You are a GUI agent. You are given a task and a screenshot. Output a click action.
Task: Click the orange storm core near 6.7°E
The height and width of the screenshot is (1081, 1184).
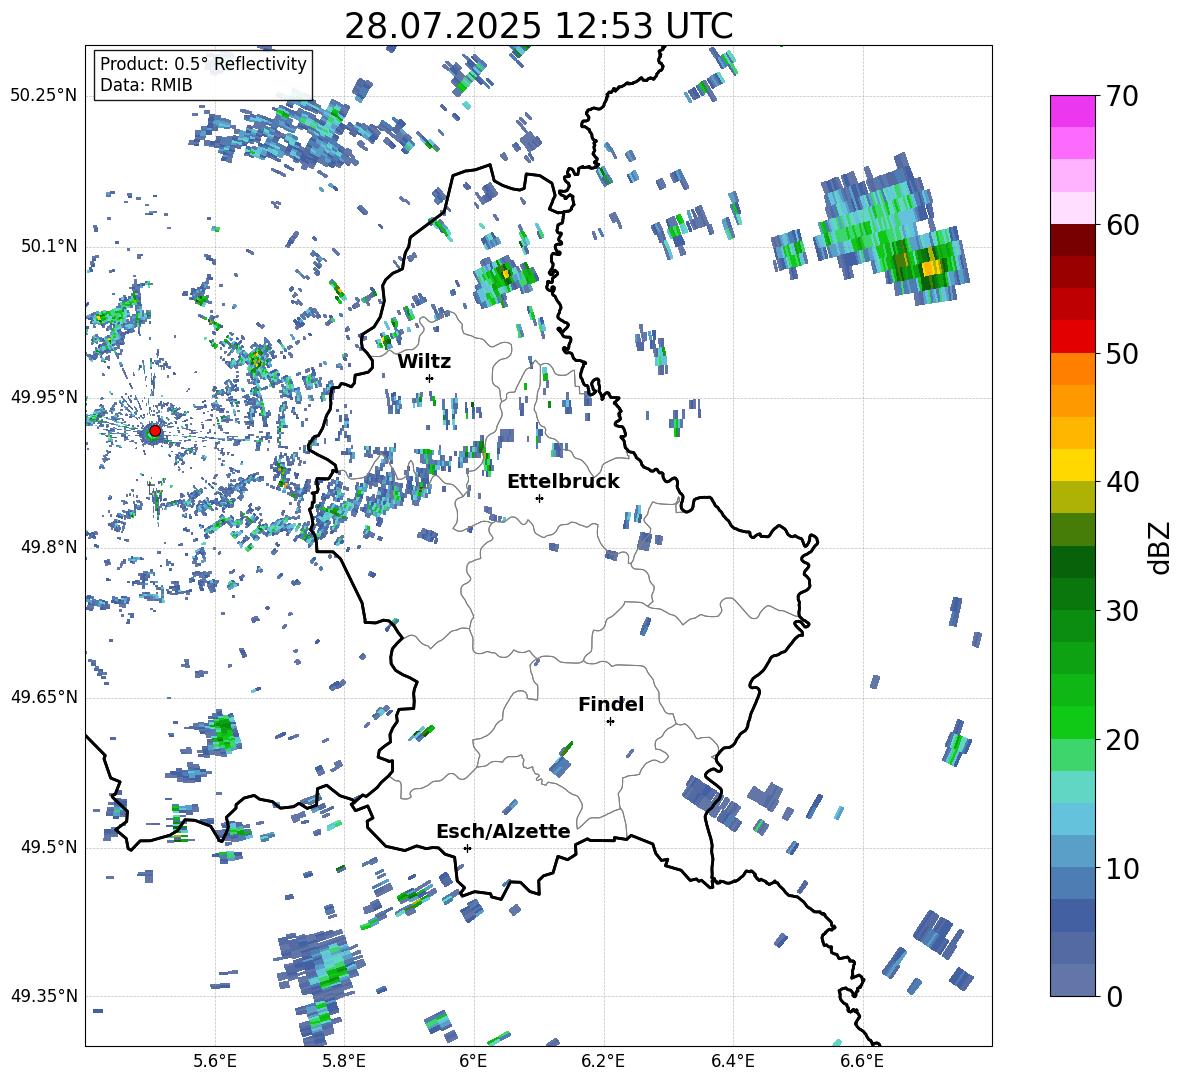[x=933, y=266]
